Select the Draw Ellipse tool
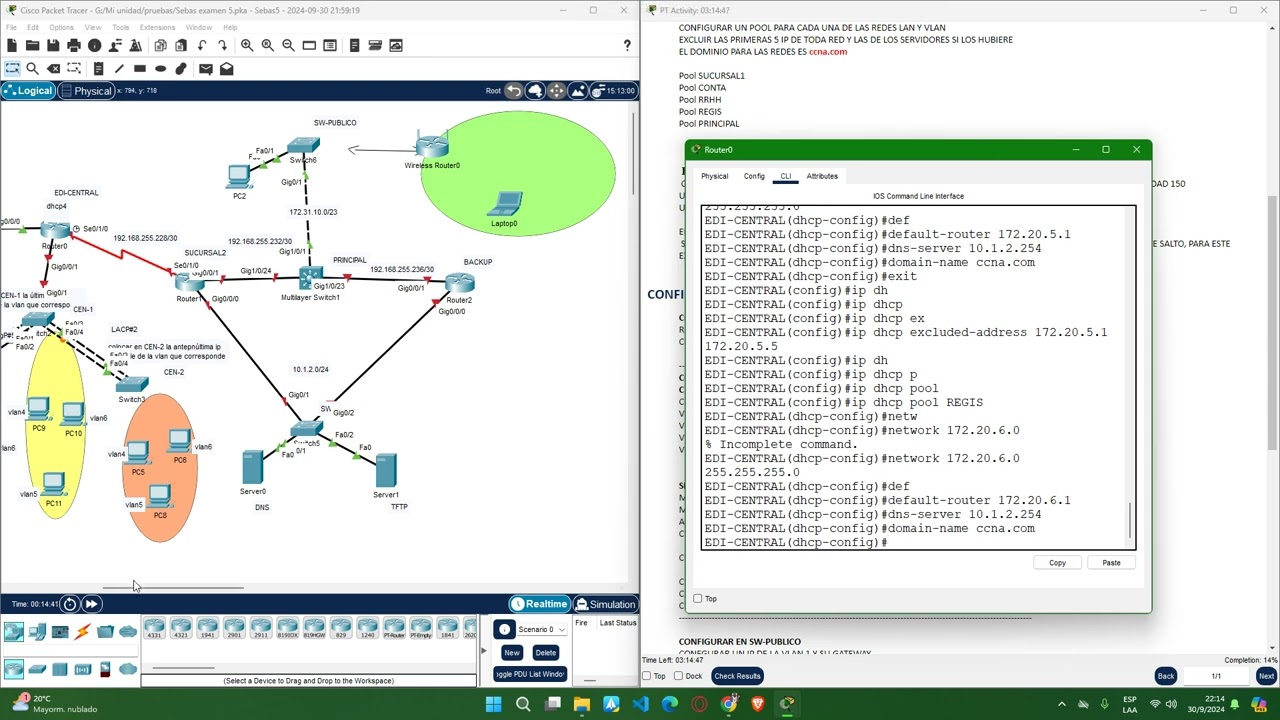 click(x=160, y=68)
